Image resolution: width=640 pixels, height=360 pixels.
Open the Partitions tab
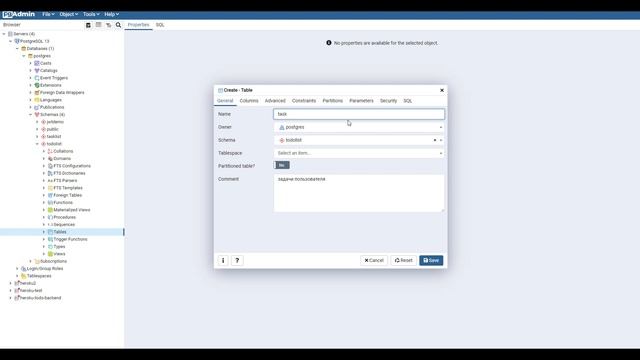pyautogui.click(x=333, y=101)
